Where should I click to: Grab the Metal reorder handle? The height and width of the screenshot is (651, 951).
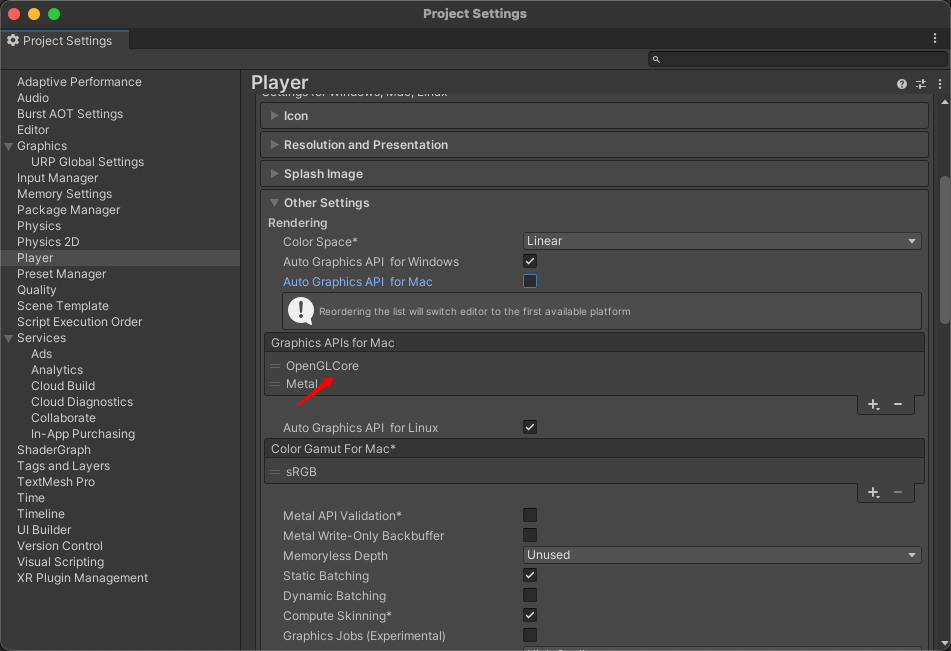[x=275, y=384]
